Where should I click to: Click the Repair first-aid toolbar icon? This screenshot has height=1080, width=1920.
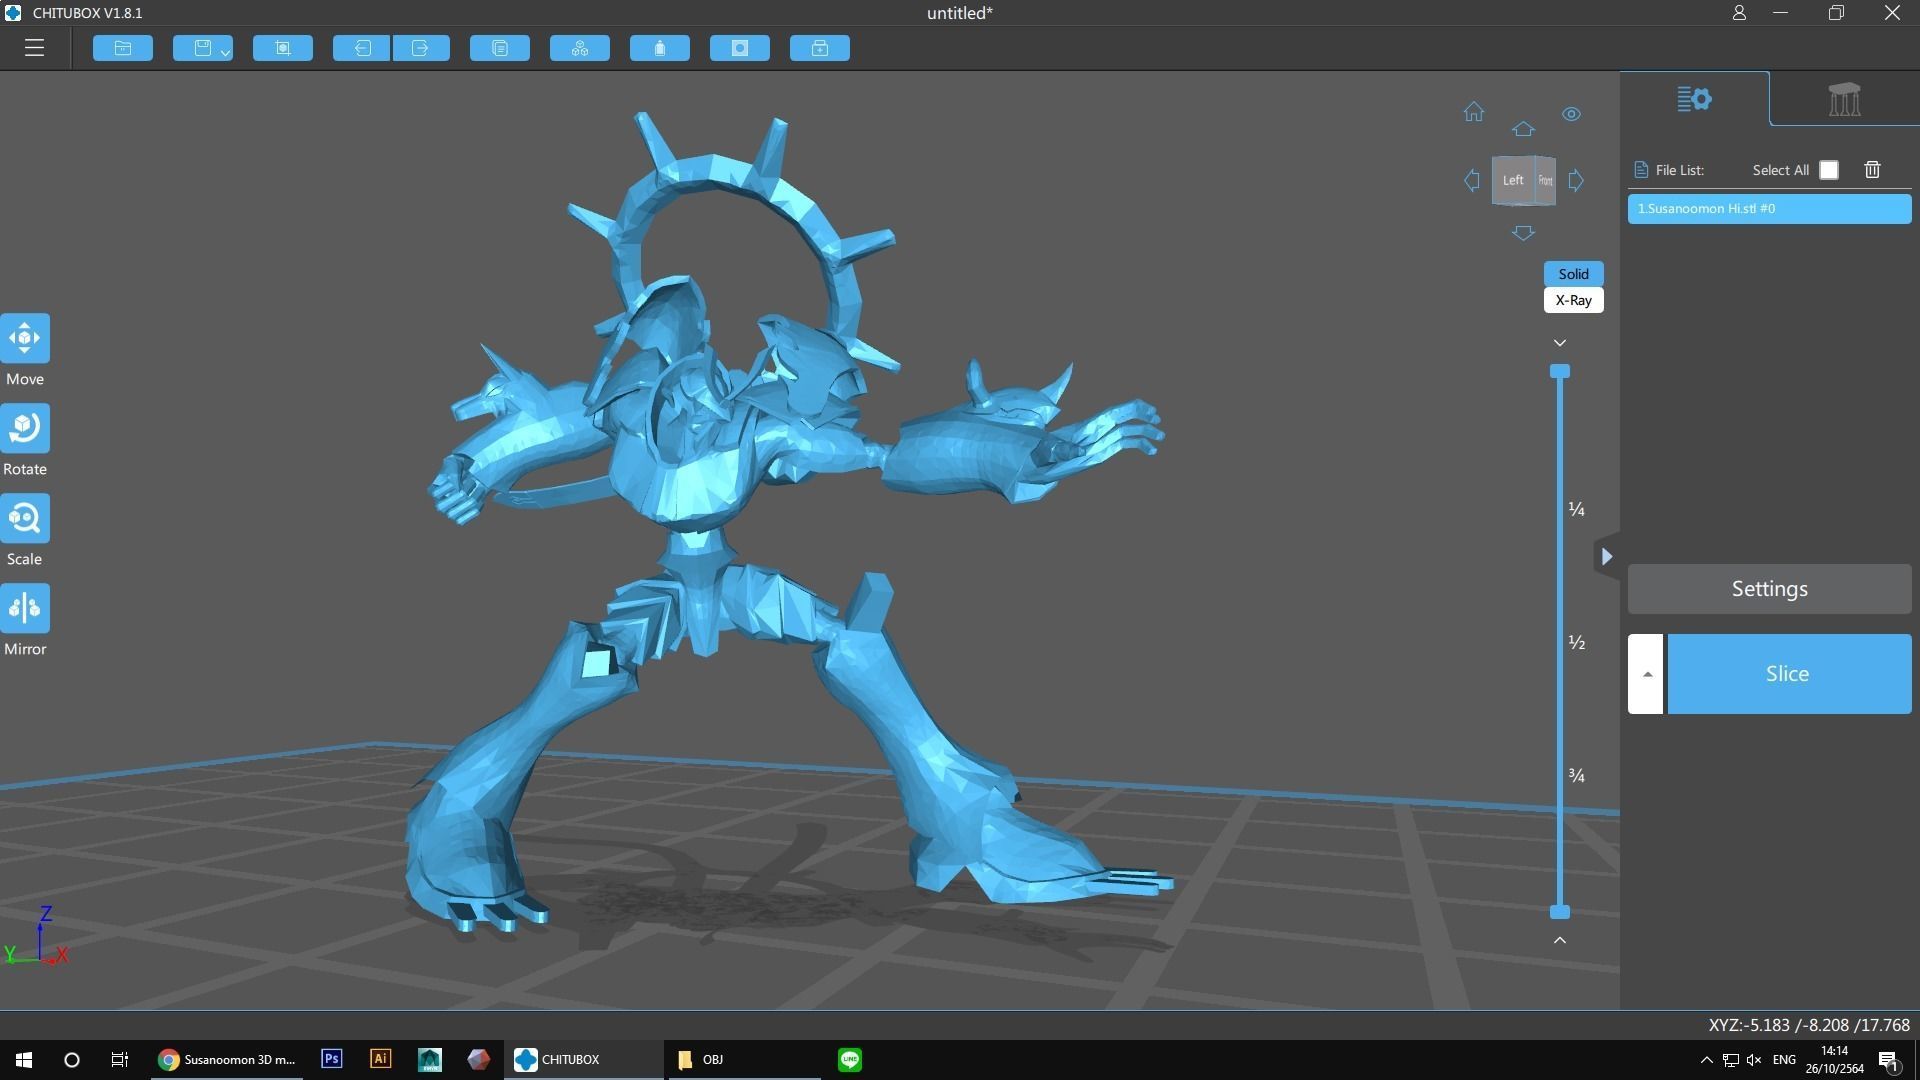(x=820, y=48)
